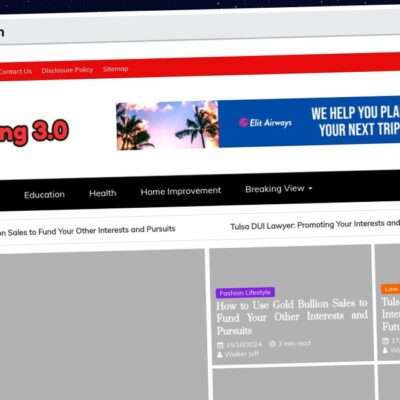Click the post date 16/10/2024
The height and width of the screenshot is (400, 400).
click(244, 345)
